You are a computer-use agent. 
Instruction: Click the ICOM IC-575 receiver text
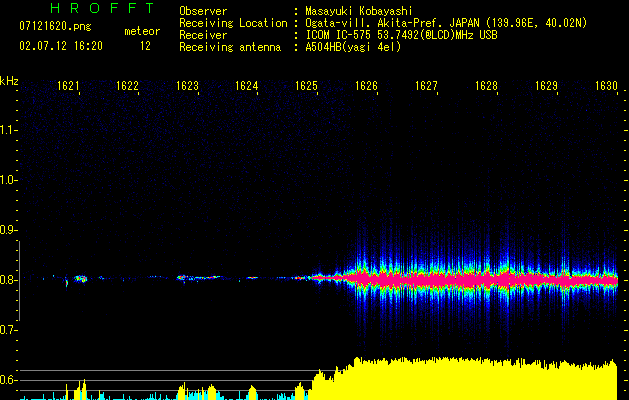click(x=401, y=35)
